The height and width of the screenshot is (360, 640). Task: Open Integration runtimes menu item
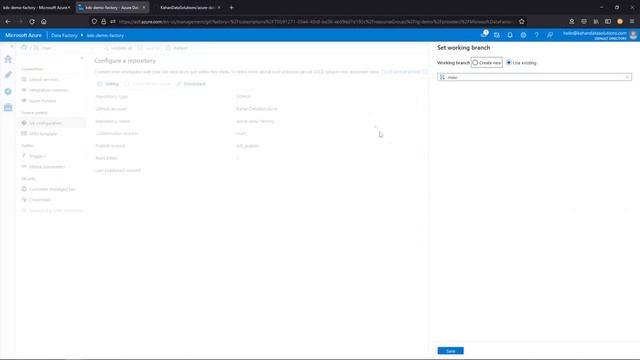49,90
